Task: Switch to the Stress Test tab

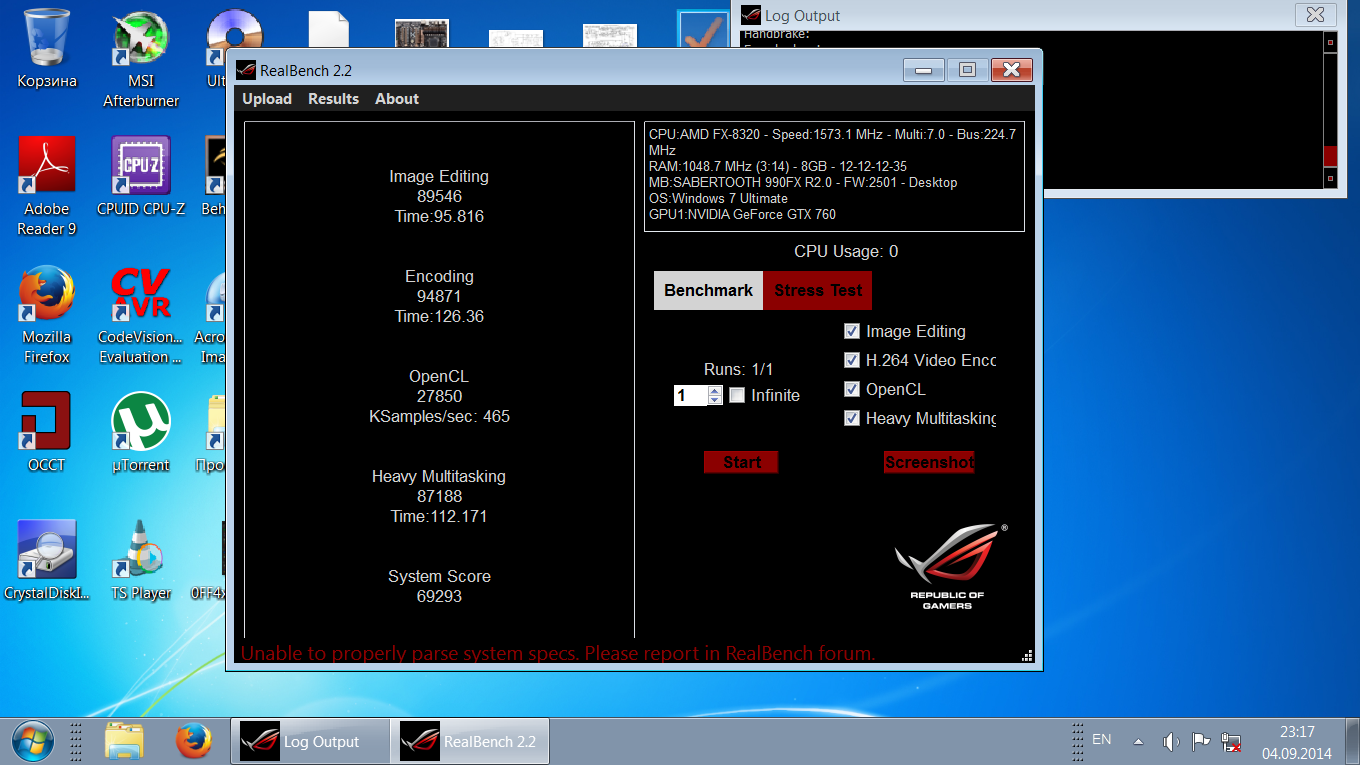Action: click(x=818, y=290)
